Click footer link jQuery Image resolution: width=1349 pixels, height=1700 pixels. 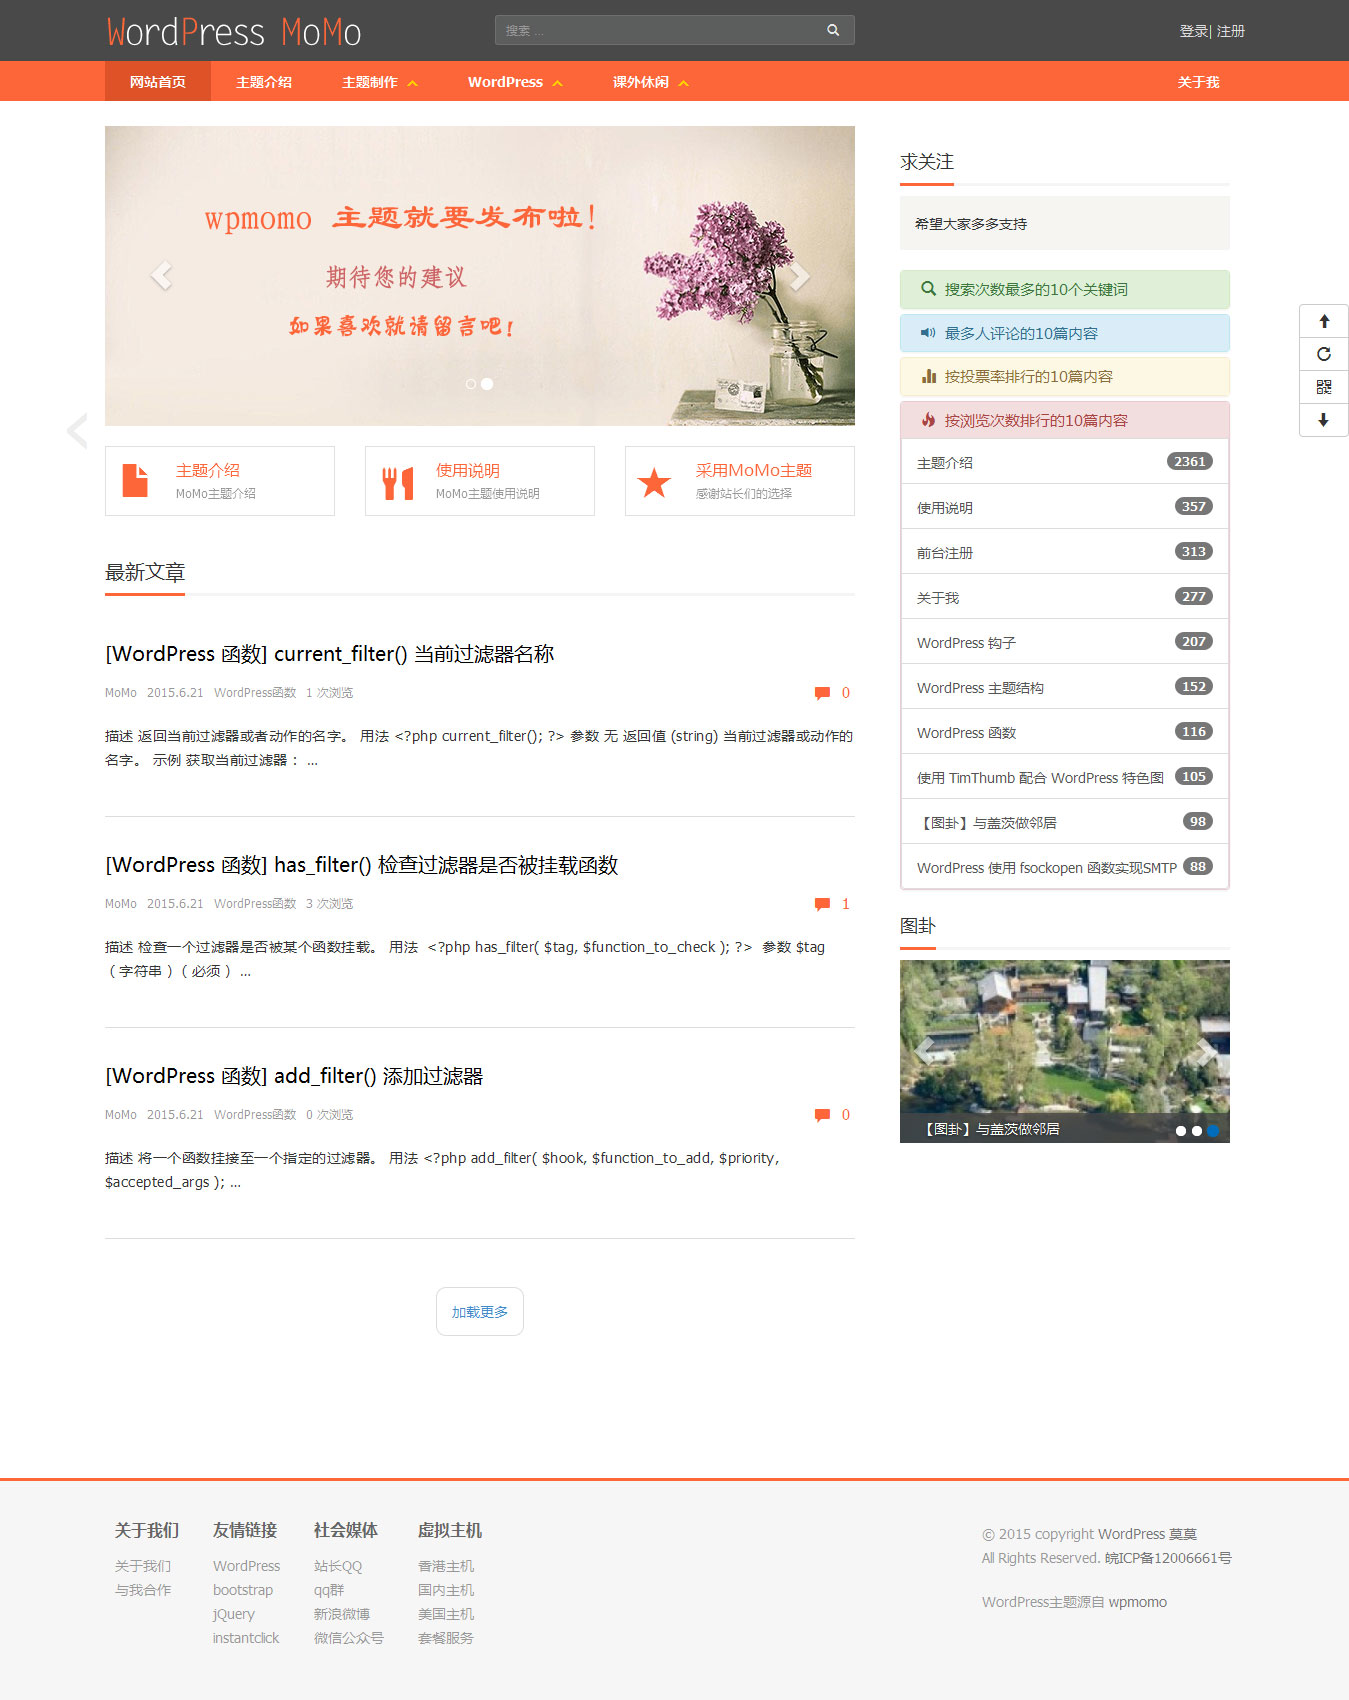click(x=234, y=1614)
